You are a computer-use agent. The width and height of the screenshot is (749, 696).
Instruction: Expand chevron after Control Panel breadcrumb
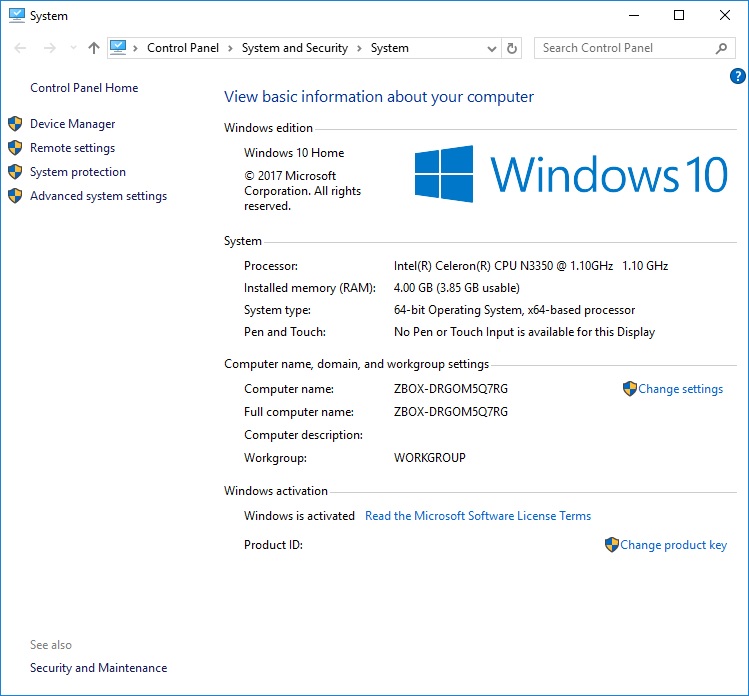[230, 48]
